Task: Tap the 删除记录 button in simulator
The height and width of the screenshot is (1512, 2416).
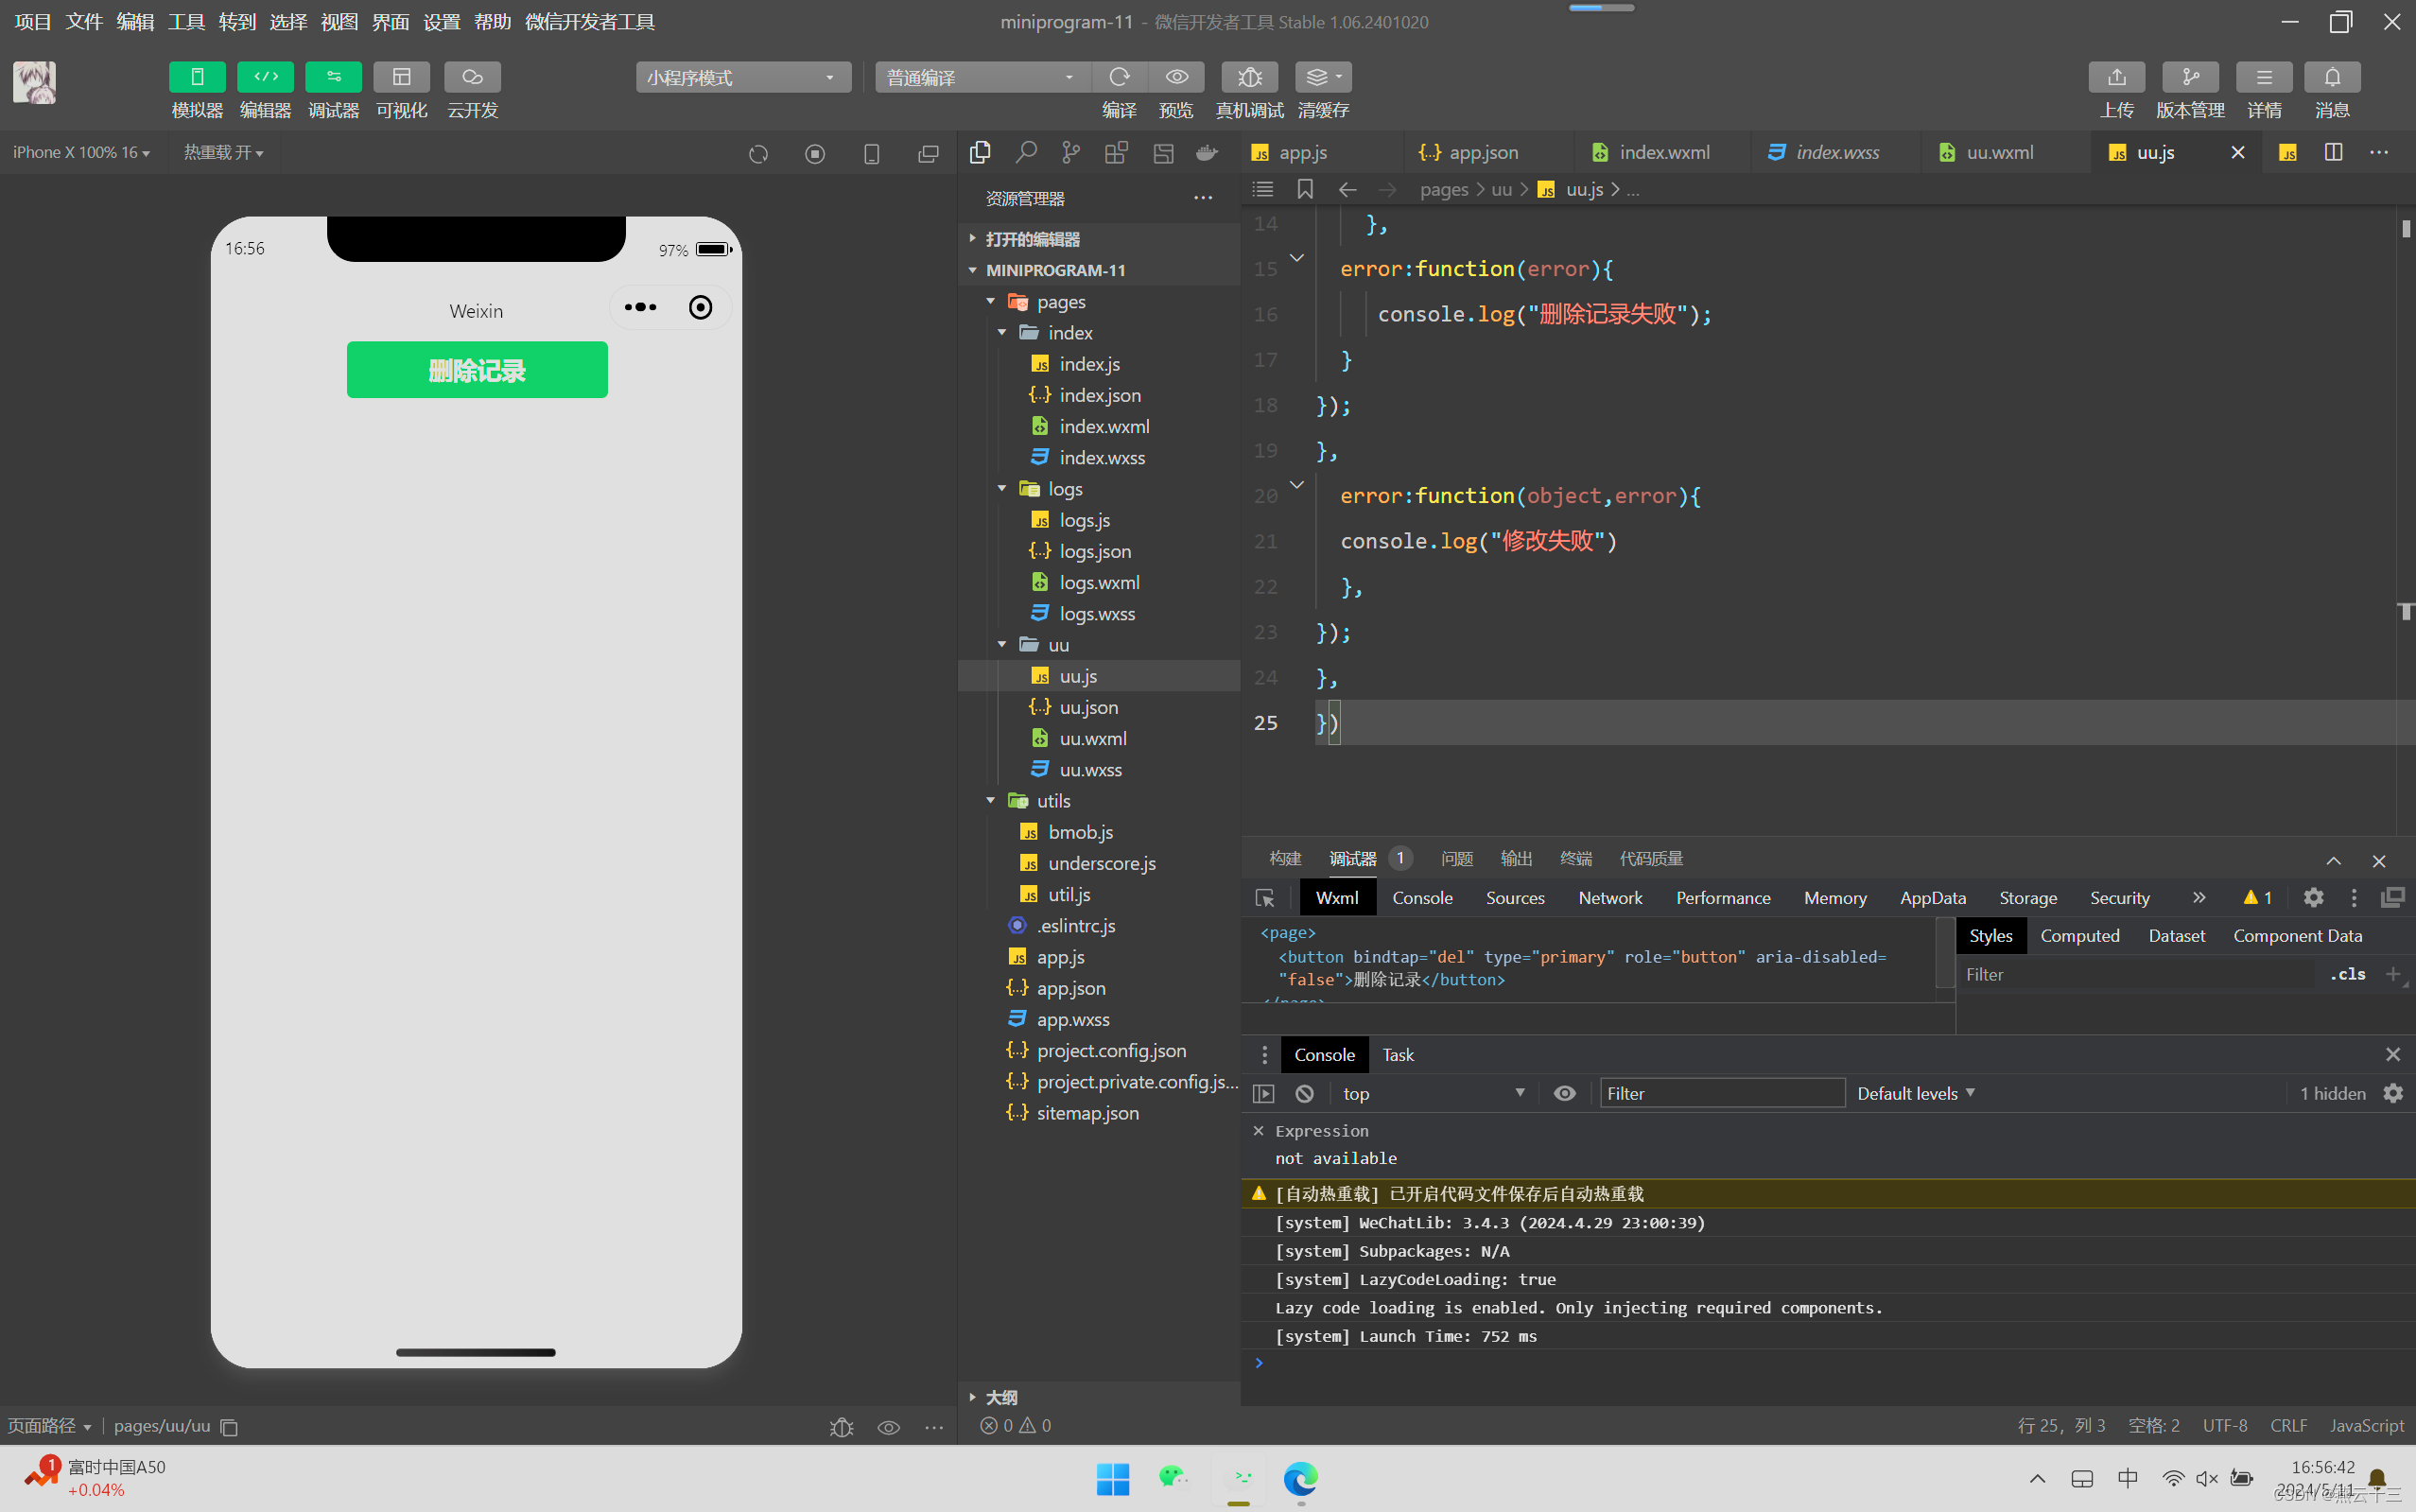Action: click(x=477, y=370)
